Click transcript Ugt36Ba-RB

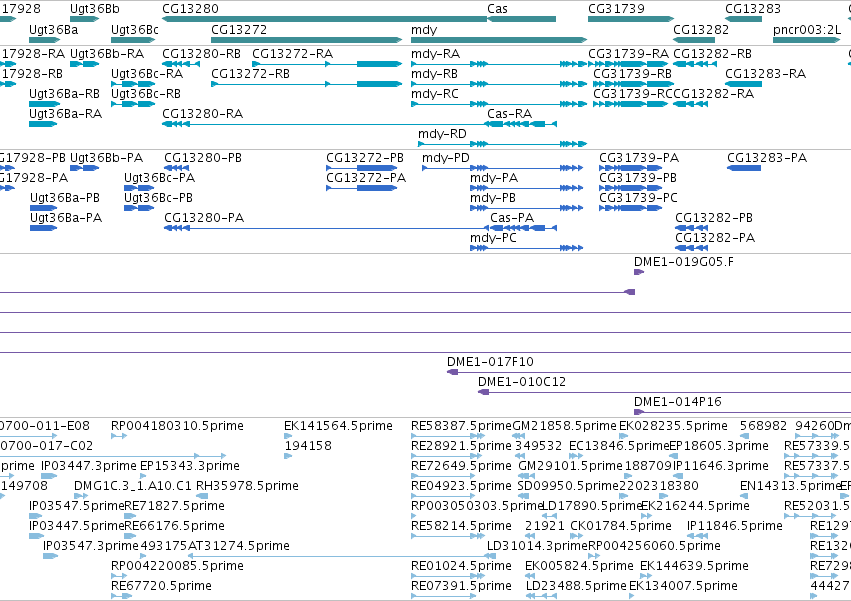(x=65, y=94)
